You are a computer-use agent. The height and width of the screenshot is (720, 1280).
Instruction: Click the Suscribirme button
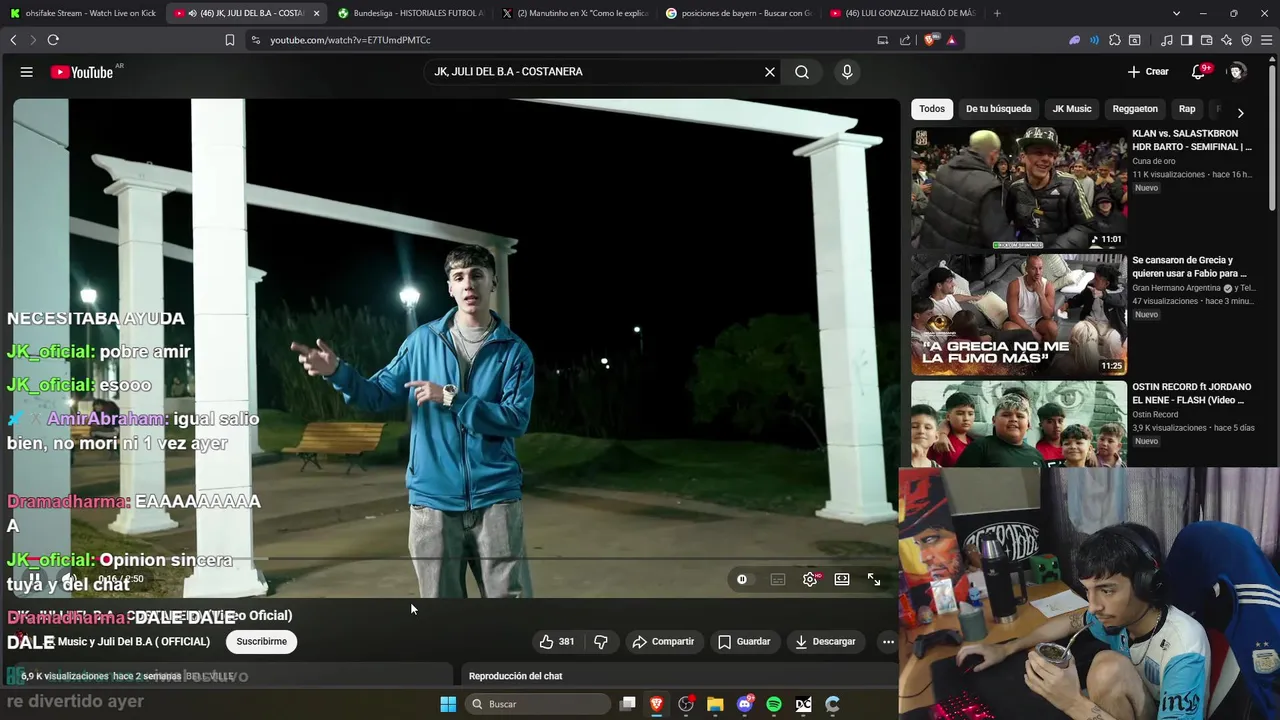tap(261, 642)
